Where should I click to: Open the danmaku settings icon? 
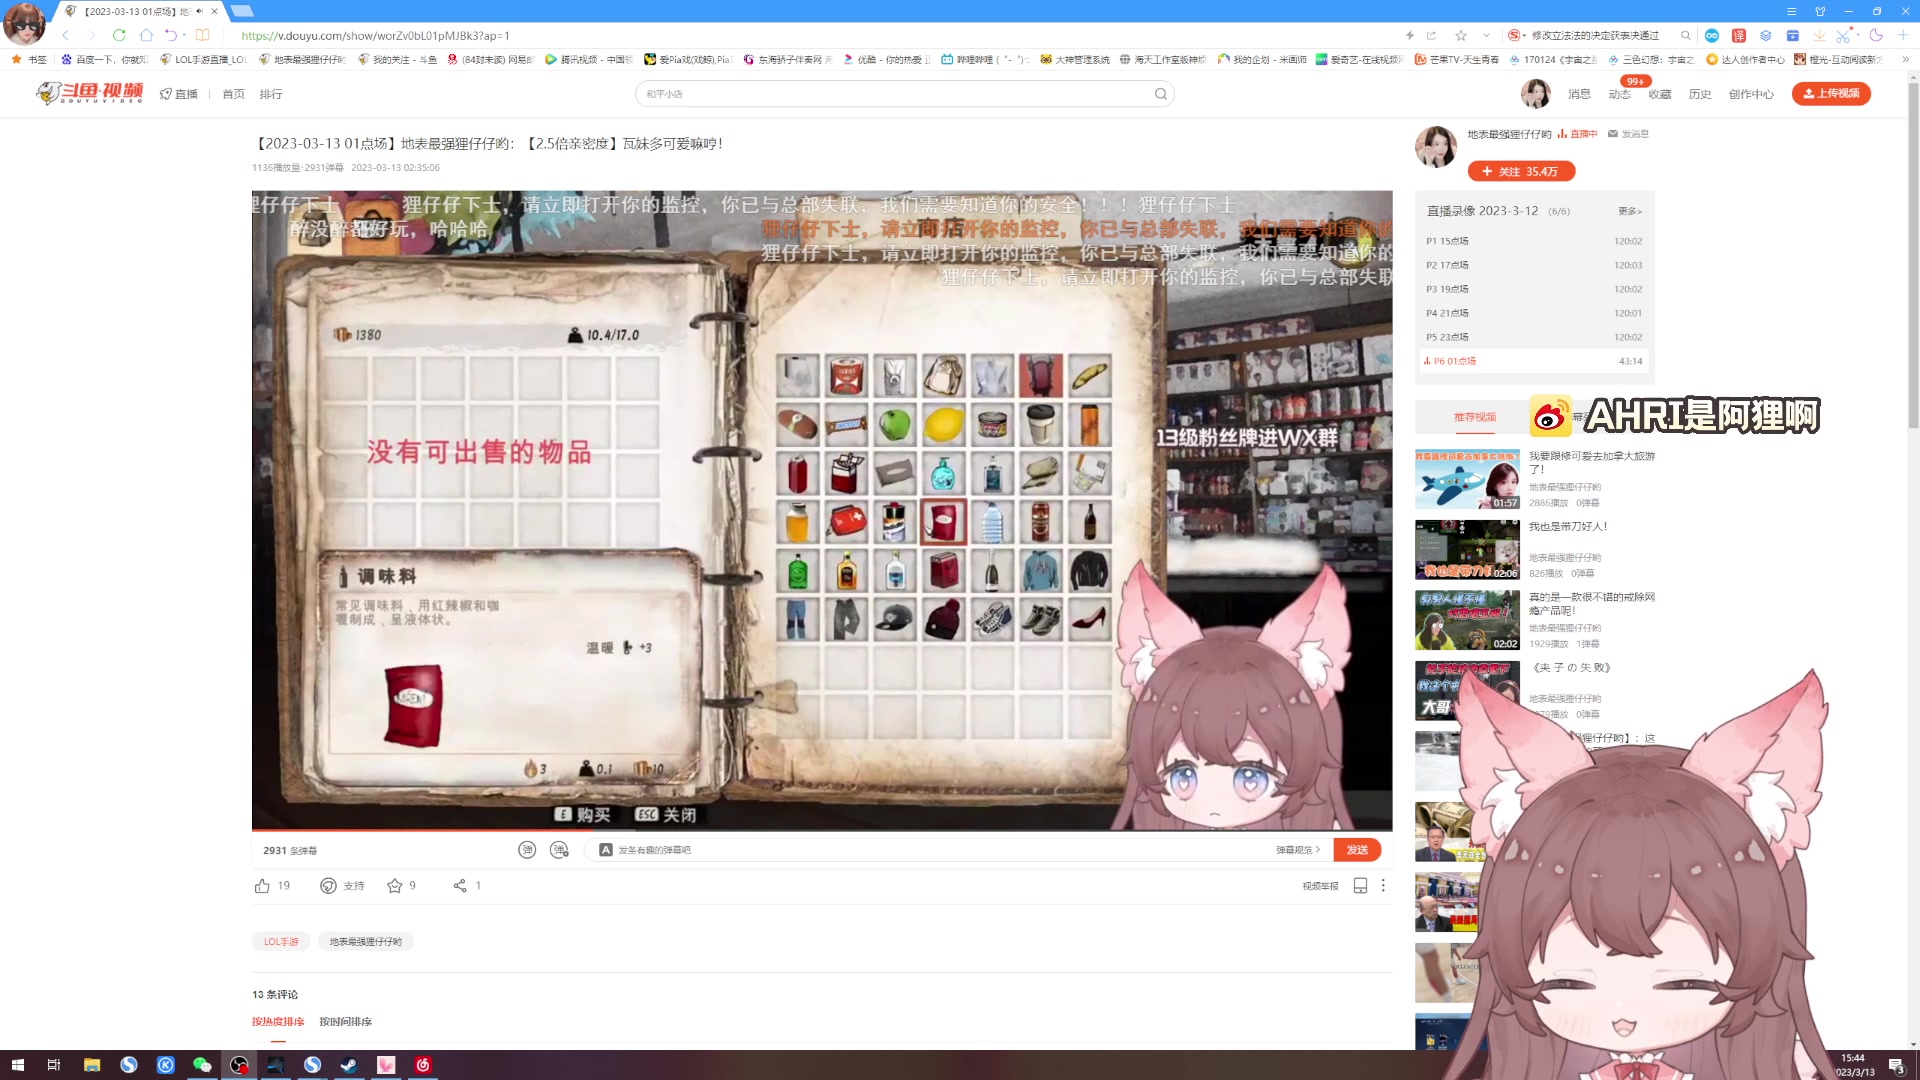[x=559, y=850]
